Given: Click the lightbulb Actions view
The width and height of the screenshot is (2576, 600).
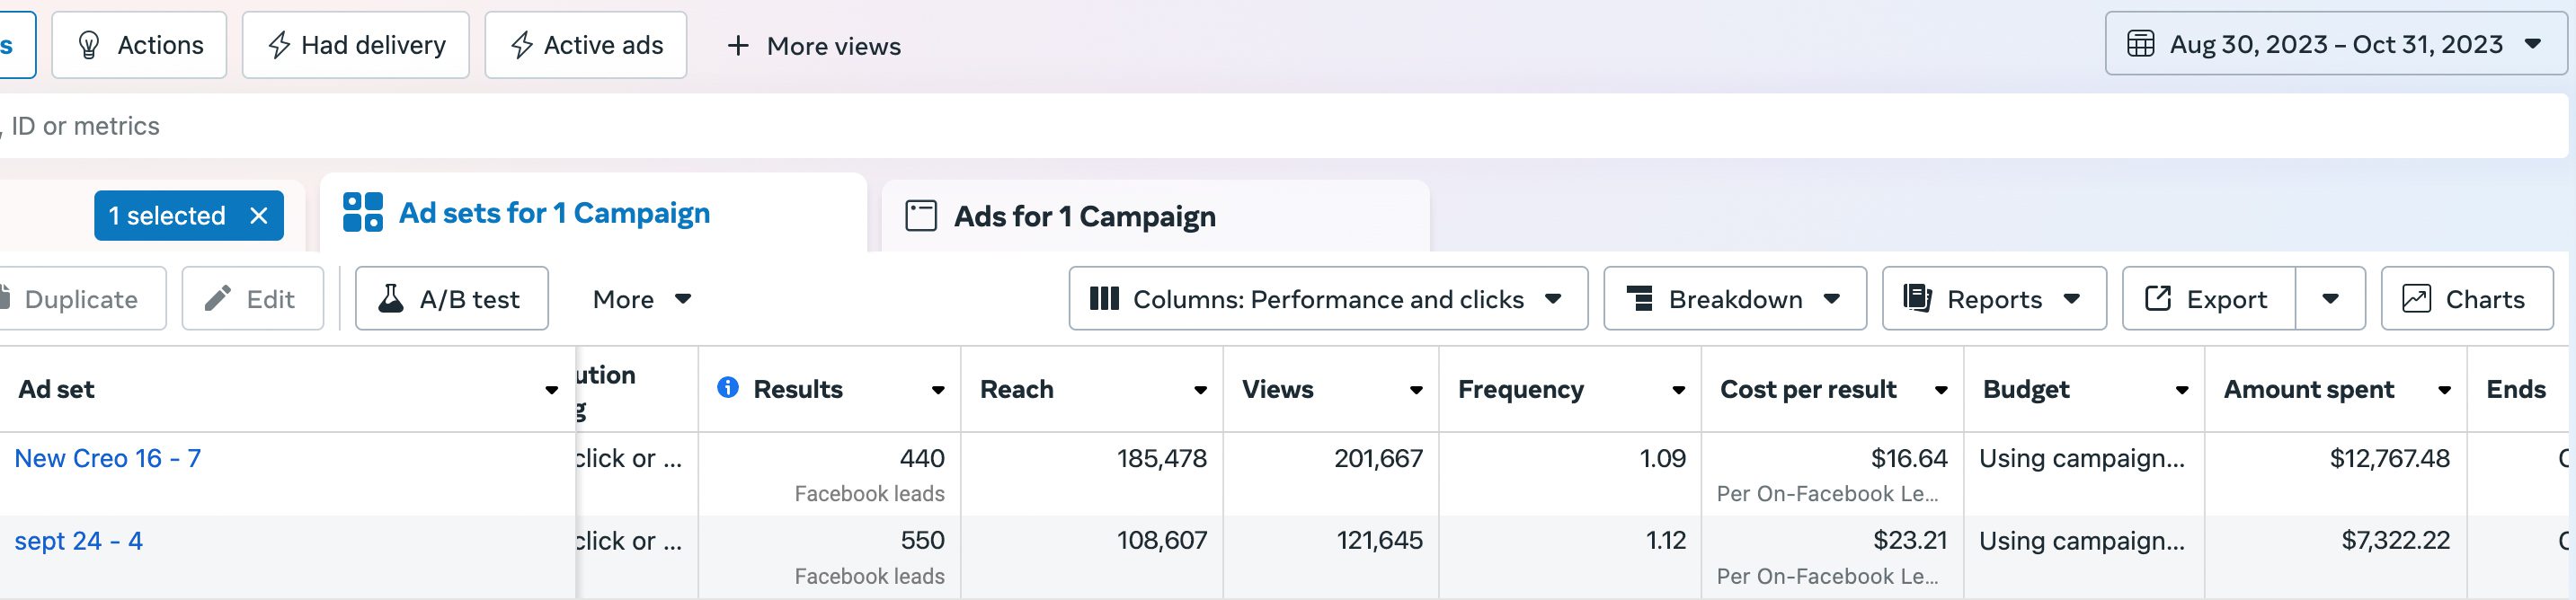Looking at the screenshot, I should [x=140, y=45].
